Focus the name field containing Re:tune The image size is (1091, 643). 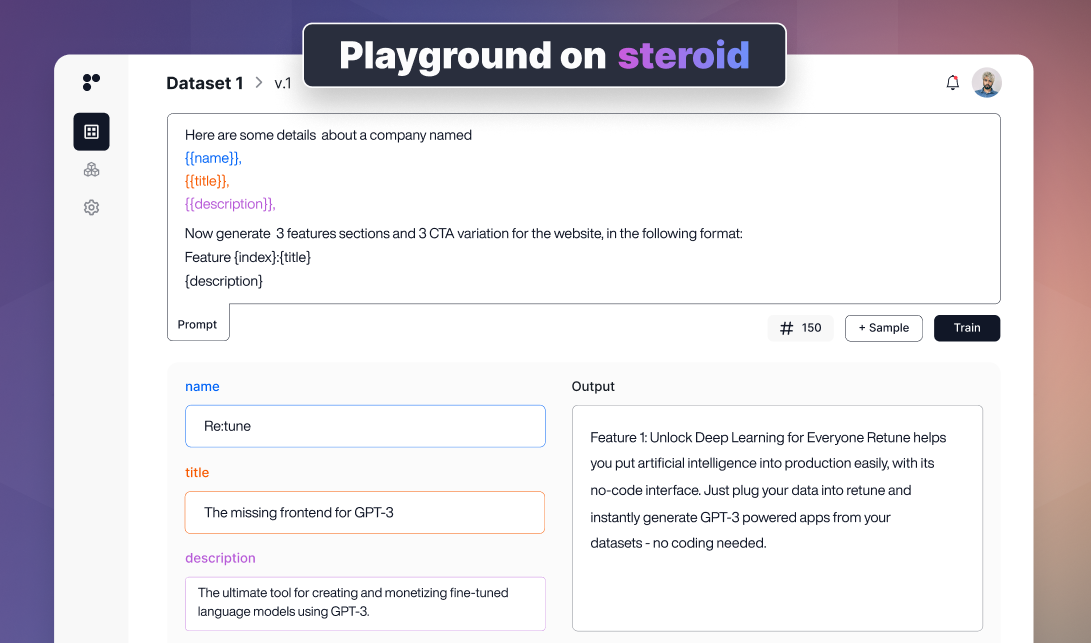365,426
